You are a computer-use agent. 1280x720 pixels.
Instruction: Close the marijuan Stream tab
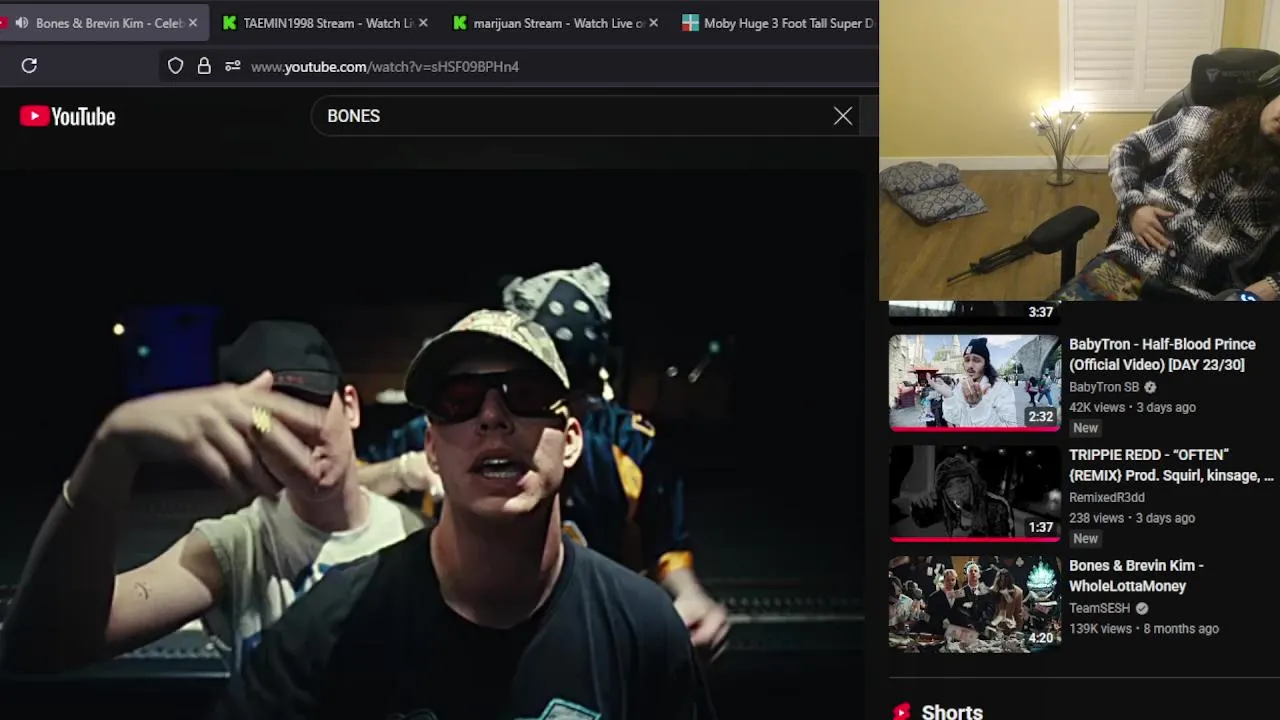pos(653,23)
